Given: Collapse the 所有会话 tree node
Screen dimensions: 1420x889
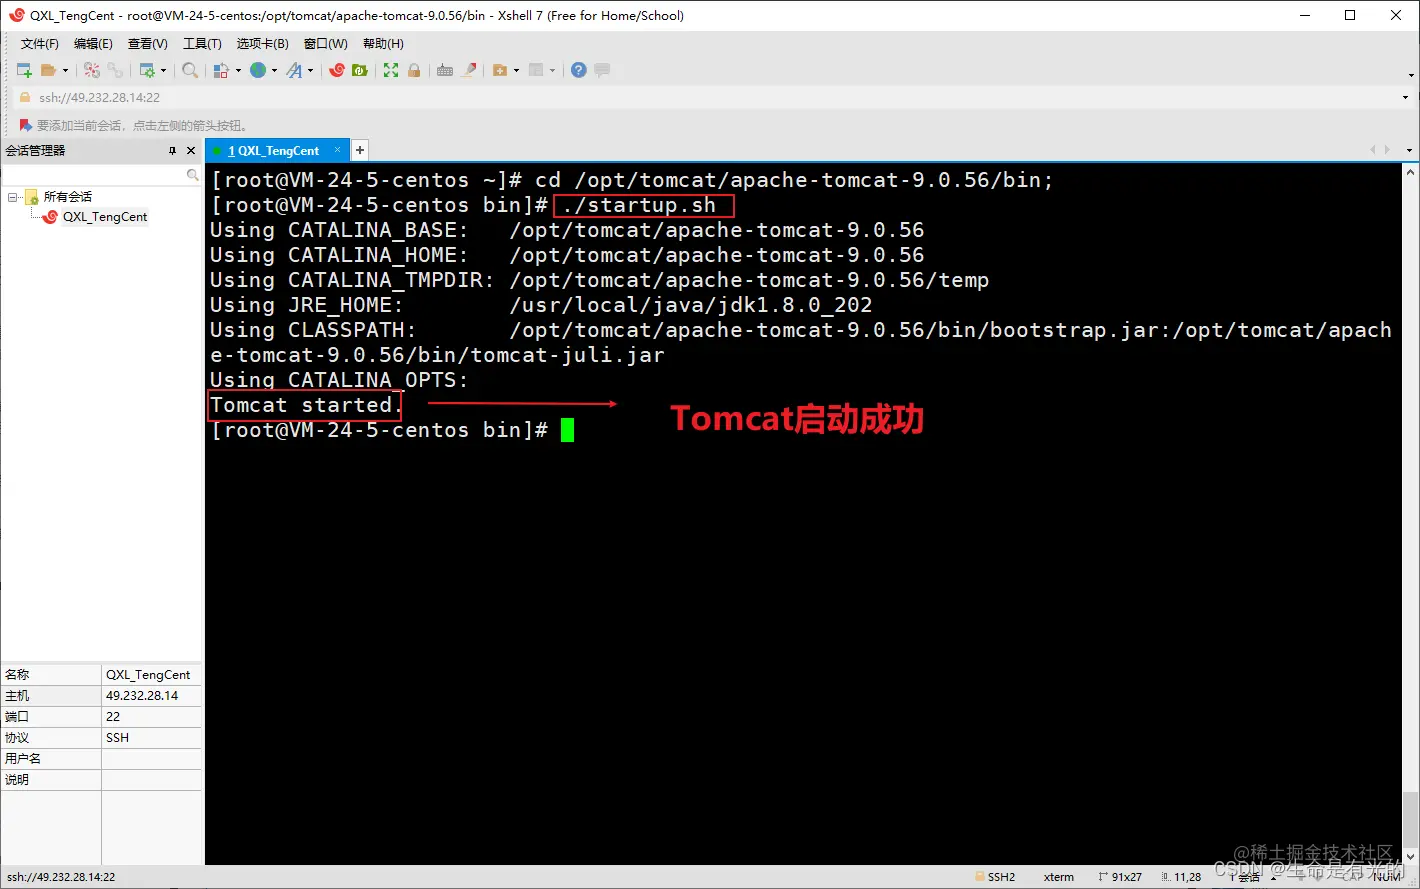Looking at the screenshot, I should pyautogui.click(x=13, y=197).
